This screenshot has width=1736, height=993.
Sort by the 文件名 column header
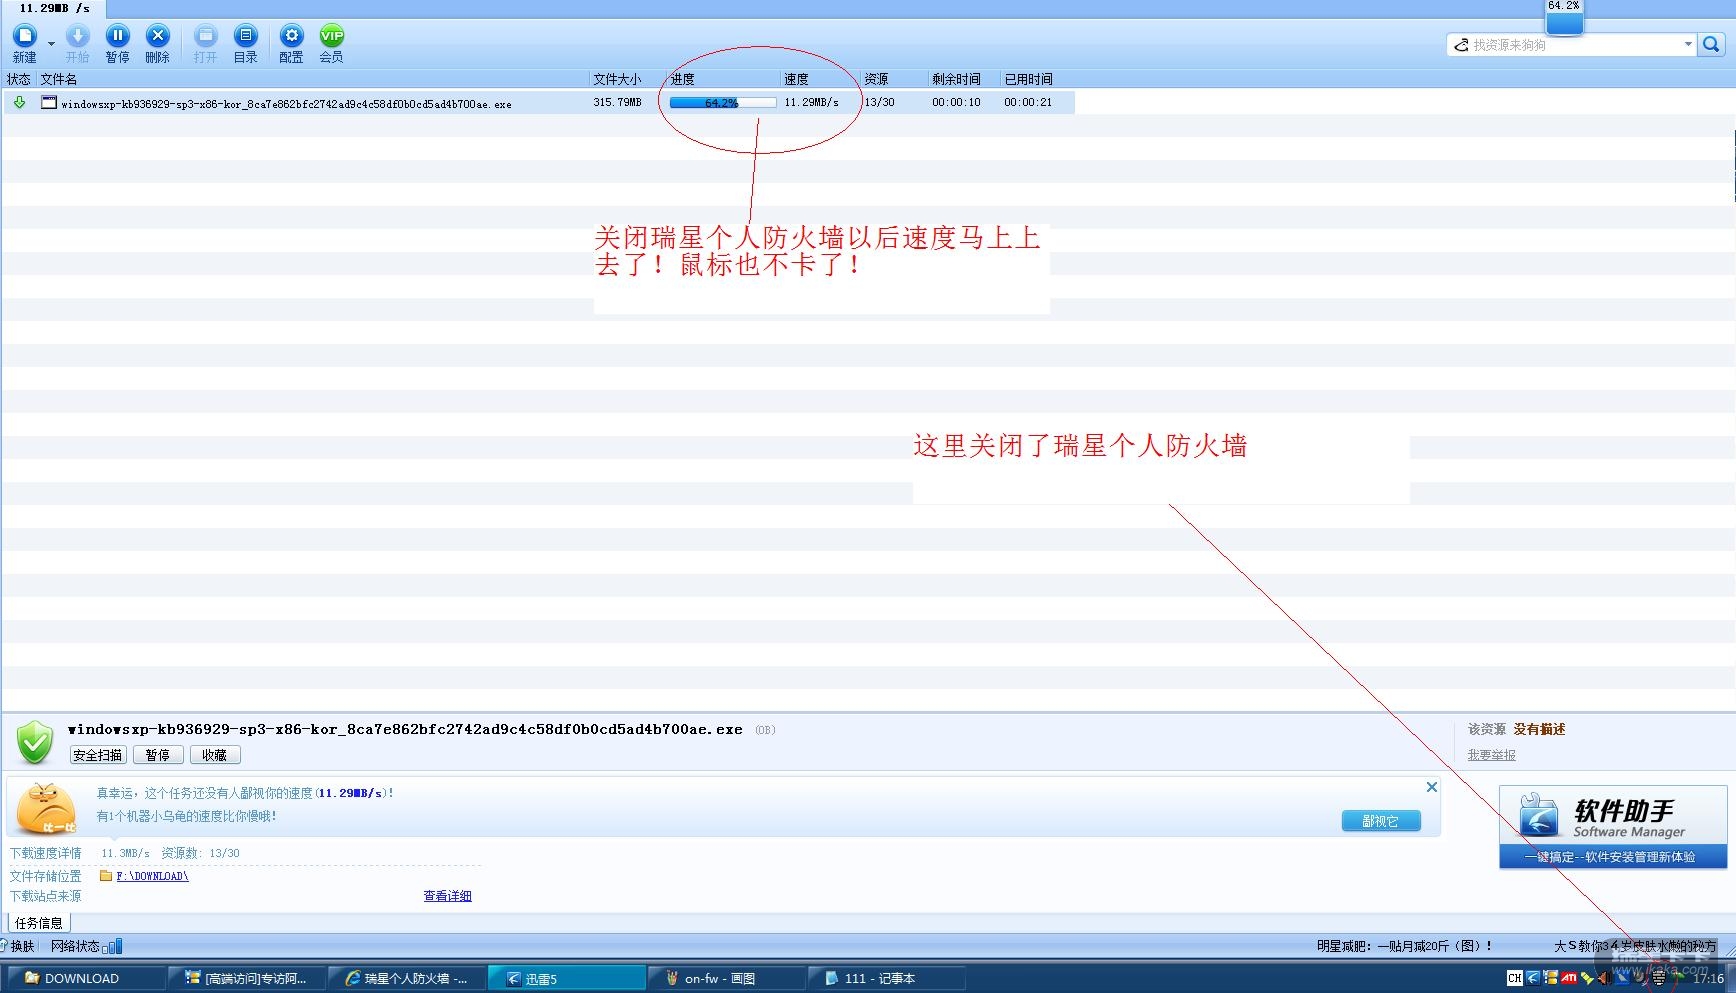59,79
